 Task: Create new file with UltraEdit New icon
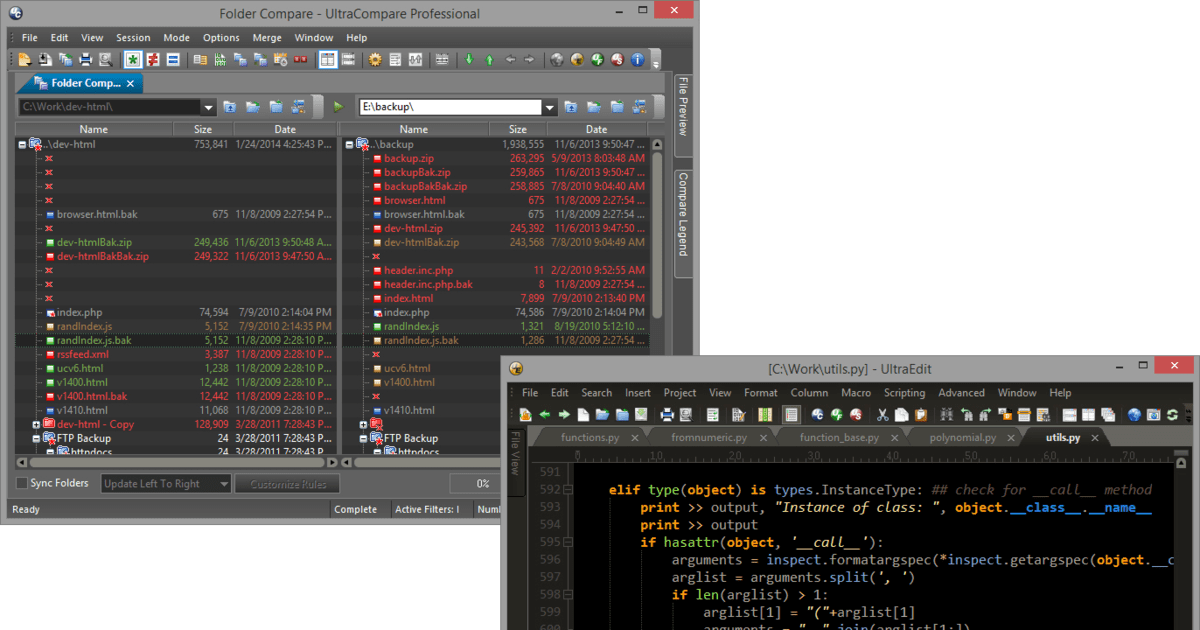[585, 413]
